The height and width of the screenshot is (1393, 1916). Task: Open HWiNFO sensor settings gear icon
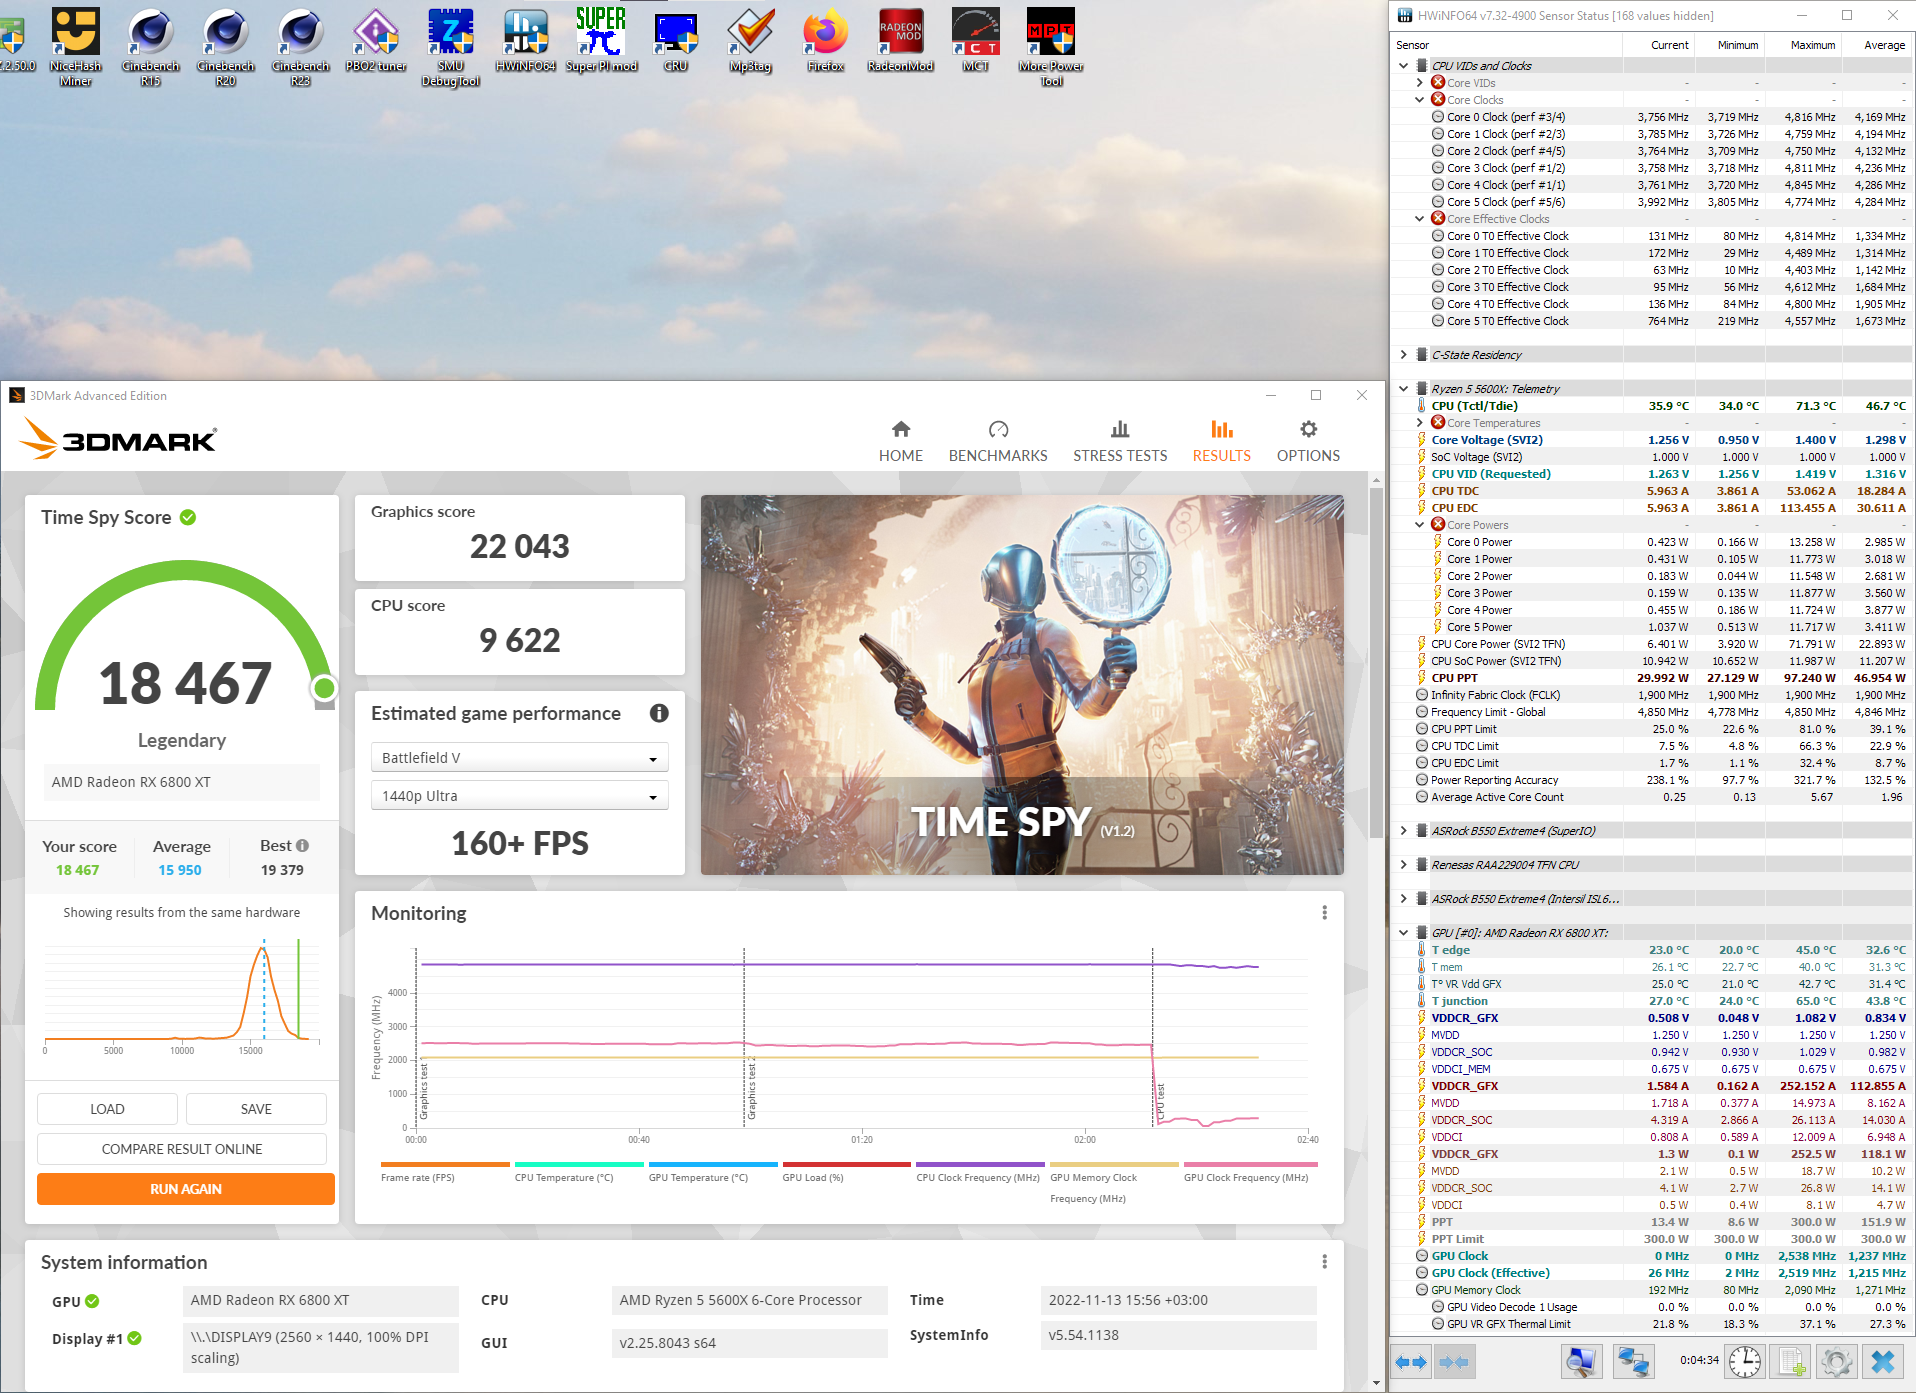1837,1362
